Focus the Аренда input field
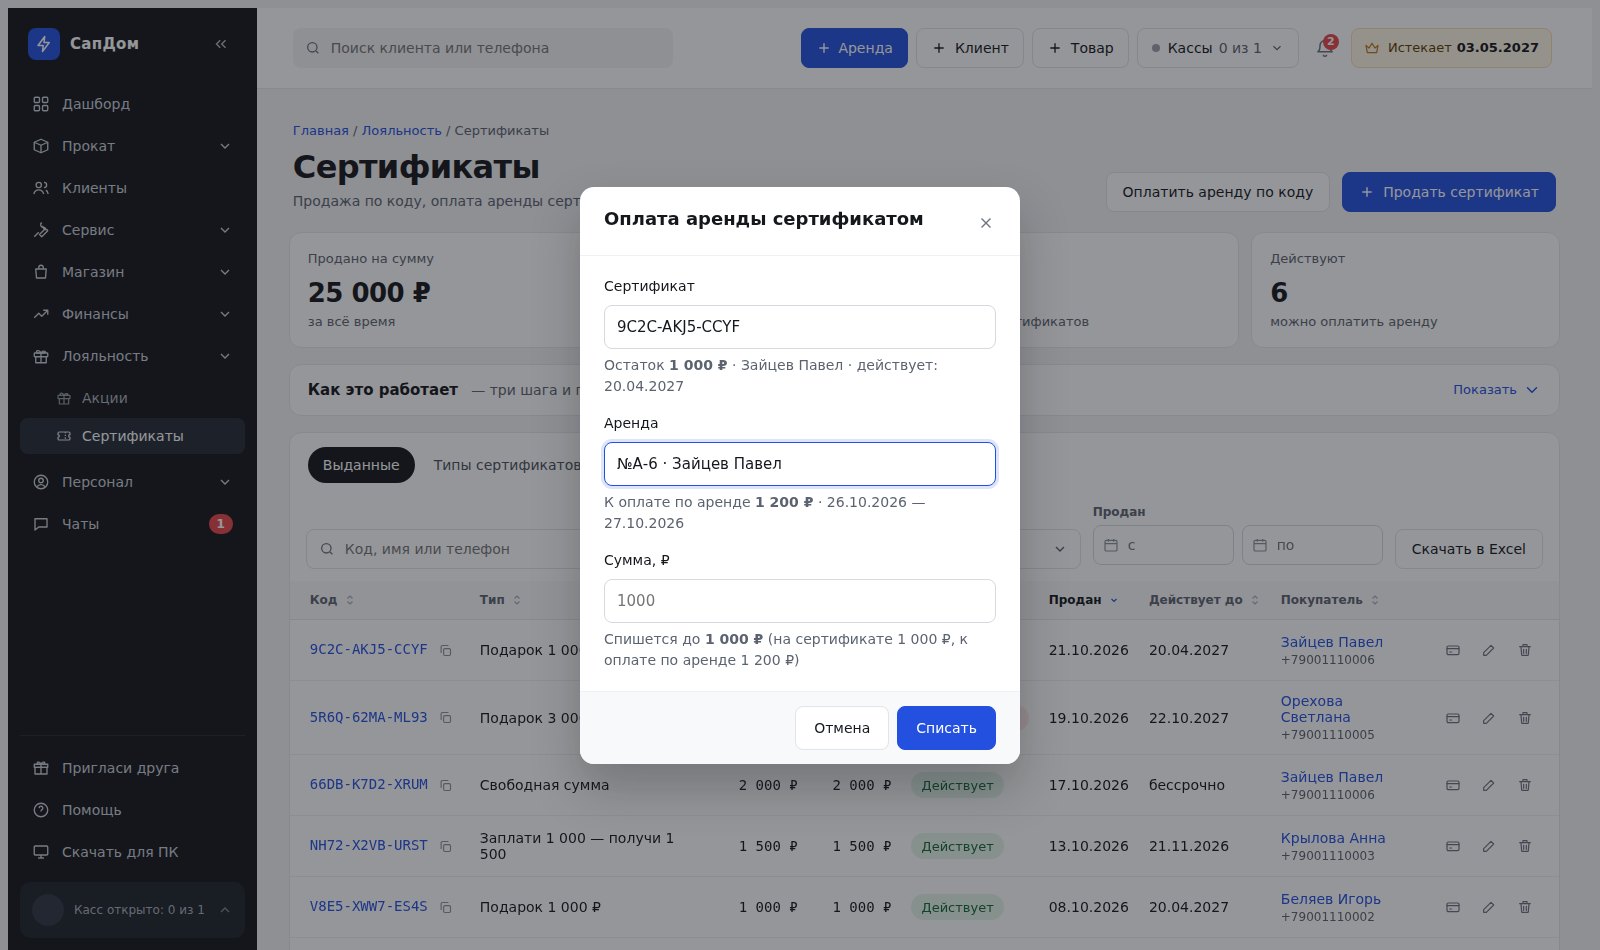The image size is (1600, 950). pos(800,464)
